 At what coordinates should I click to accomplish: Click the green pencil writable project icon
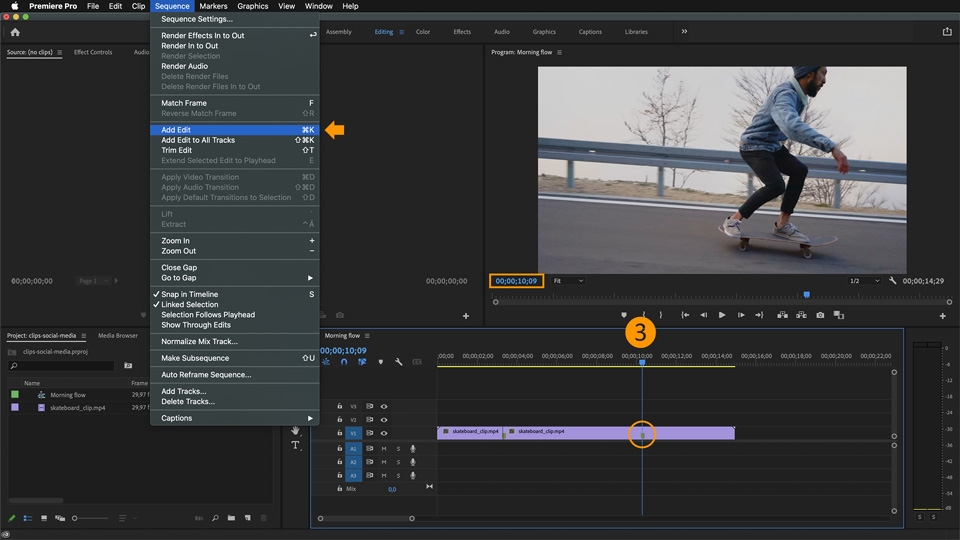[12, 518]
